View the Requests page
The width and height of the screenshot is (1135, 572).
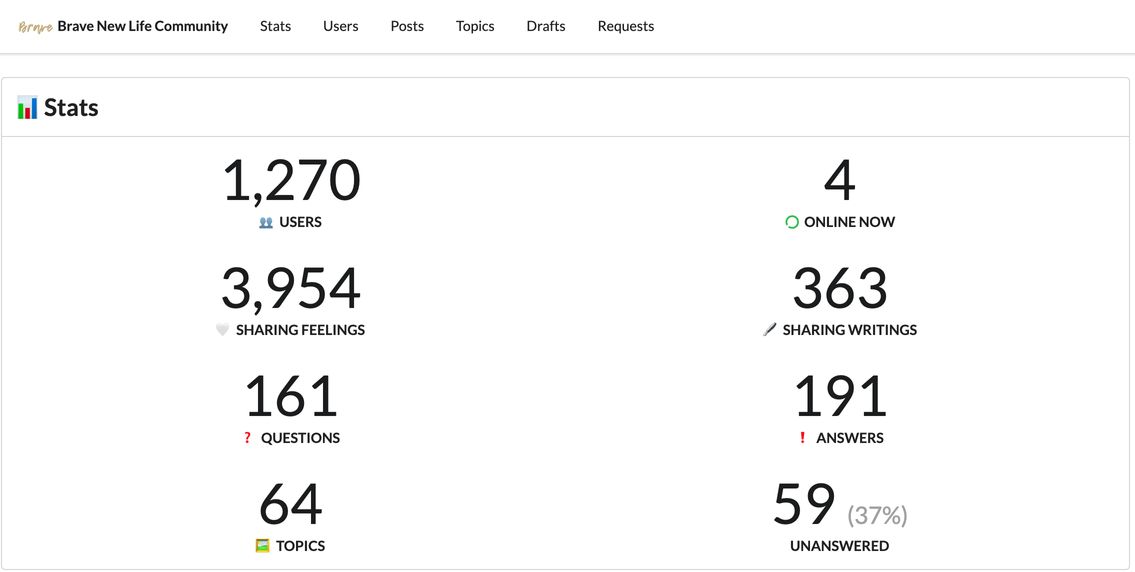click(x=626, y=26)
